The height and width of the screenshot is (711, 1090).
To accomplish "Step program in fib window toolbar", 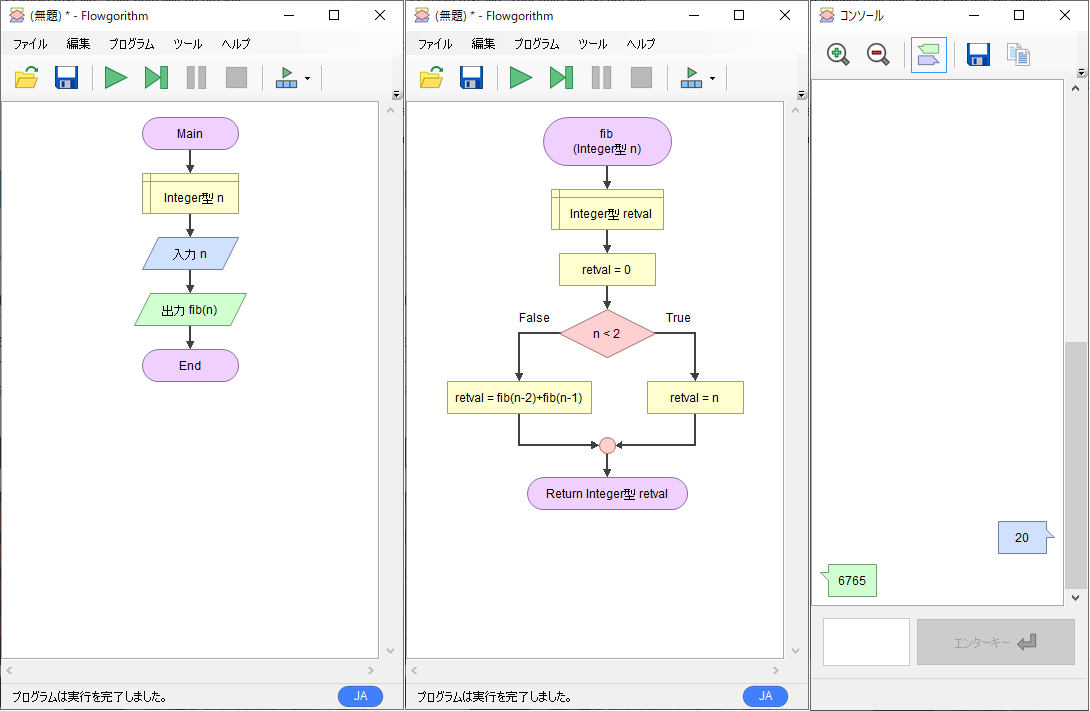I will (x=561, y=78).
